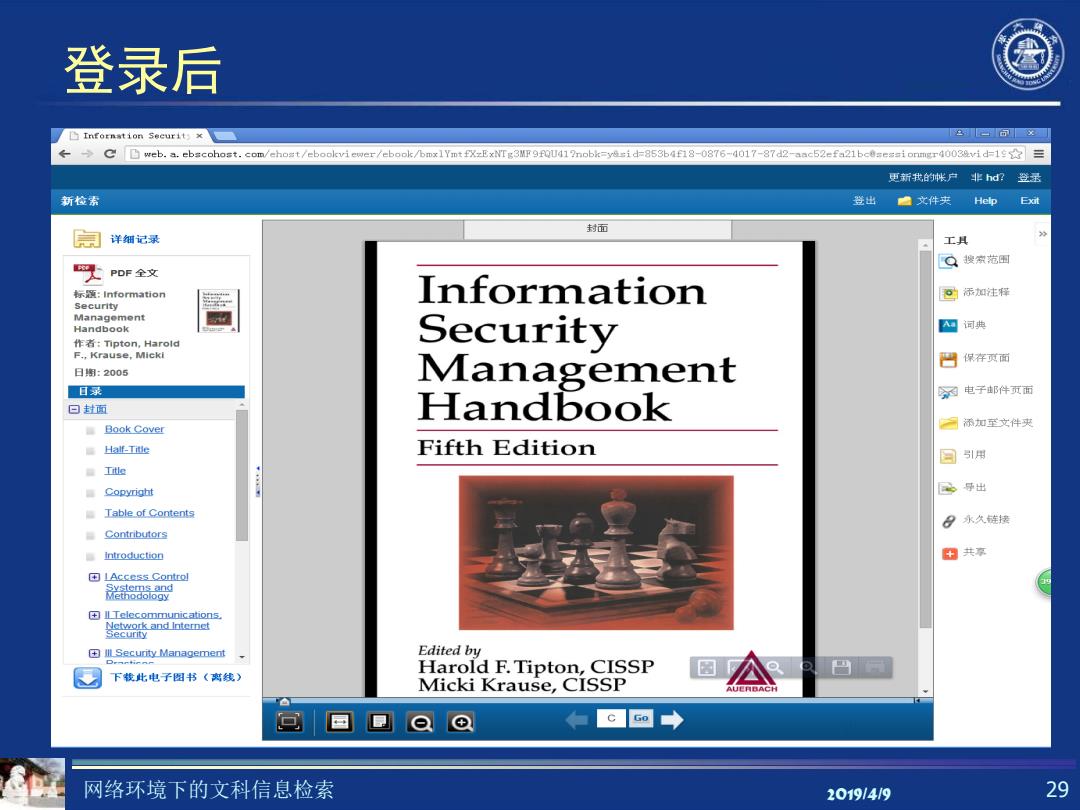Zoom in with the plus magnifier
Image resolution: width=1080 pixels, height=810 pixels.
[461, 722]
